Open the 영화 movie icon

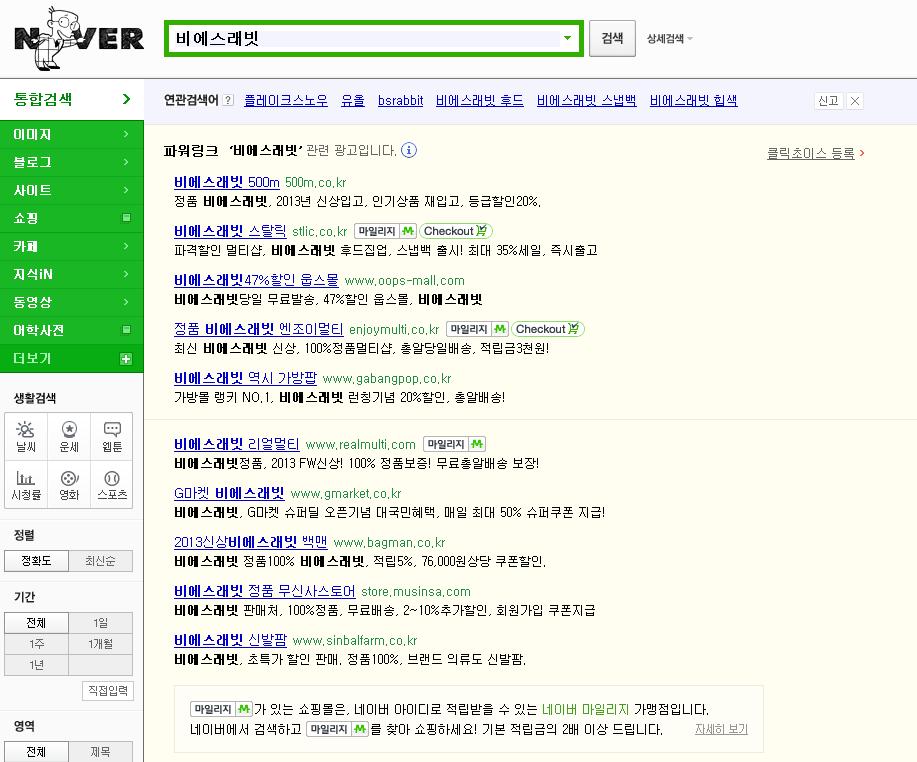pos(69,484)
